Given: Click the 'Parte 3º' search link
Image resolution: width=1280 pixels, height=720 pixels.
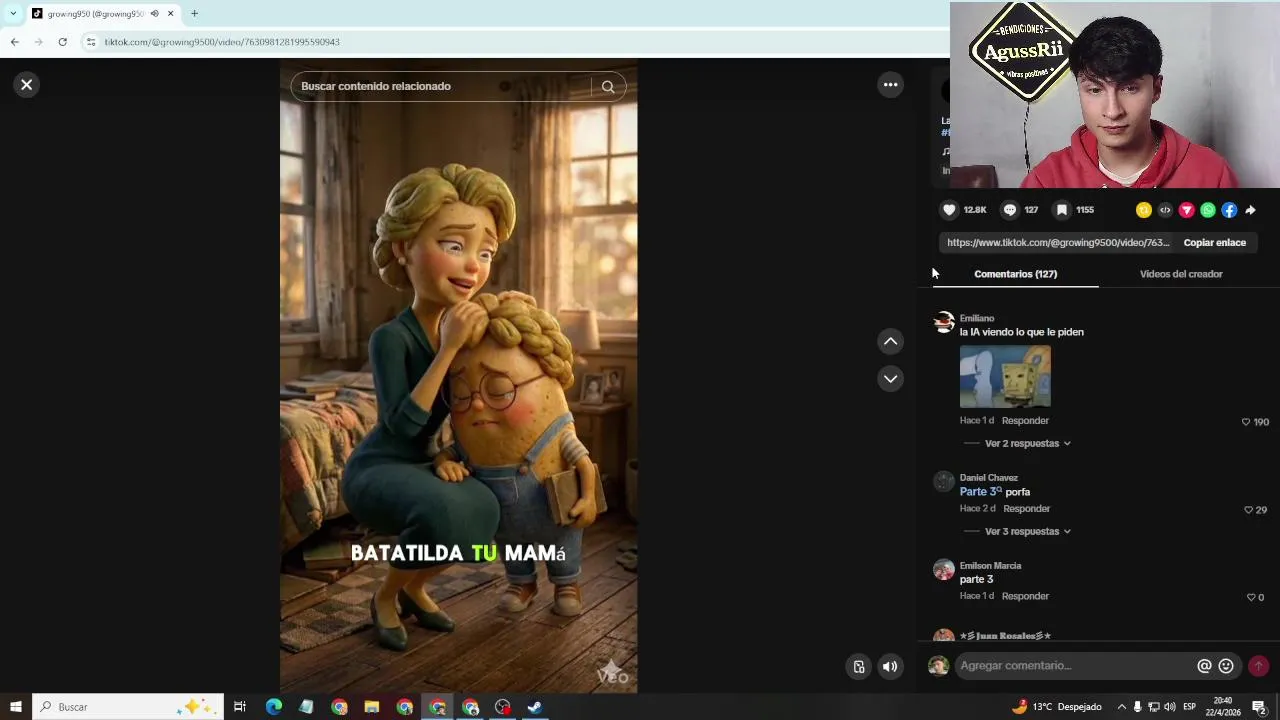Looking at the screenshot, I should click(981, 492).
